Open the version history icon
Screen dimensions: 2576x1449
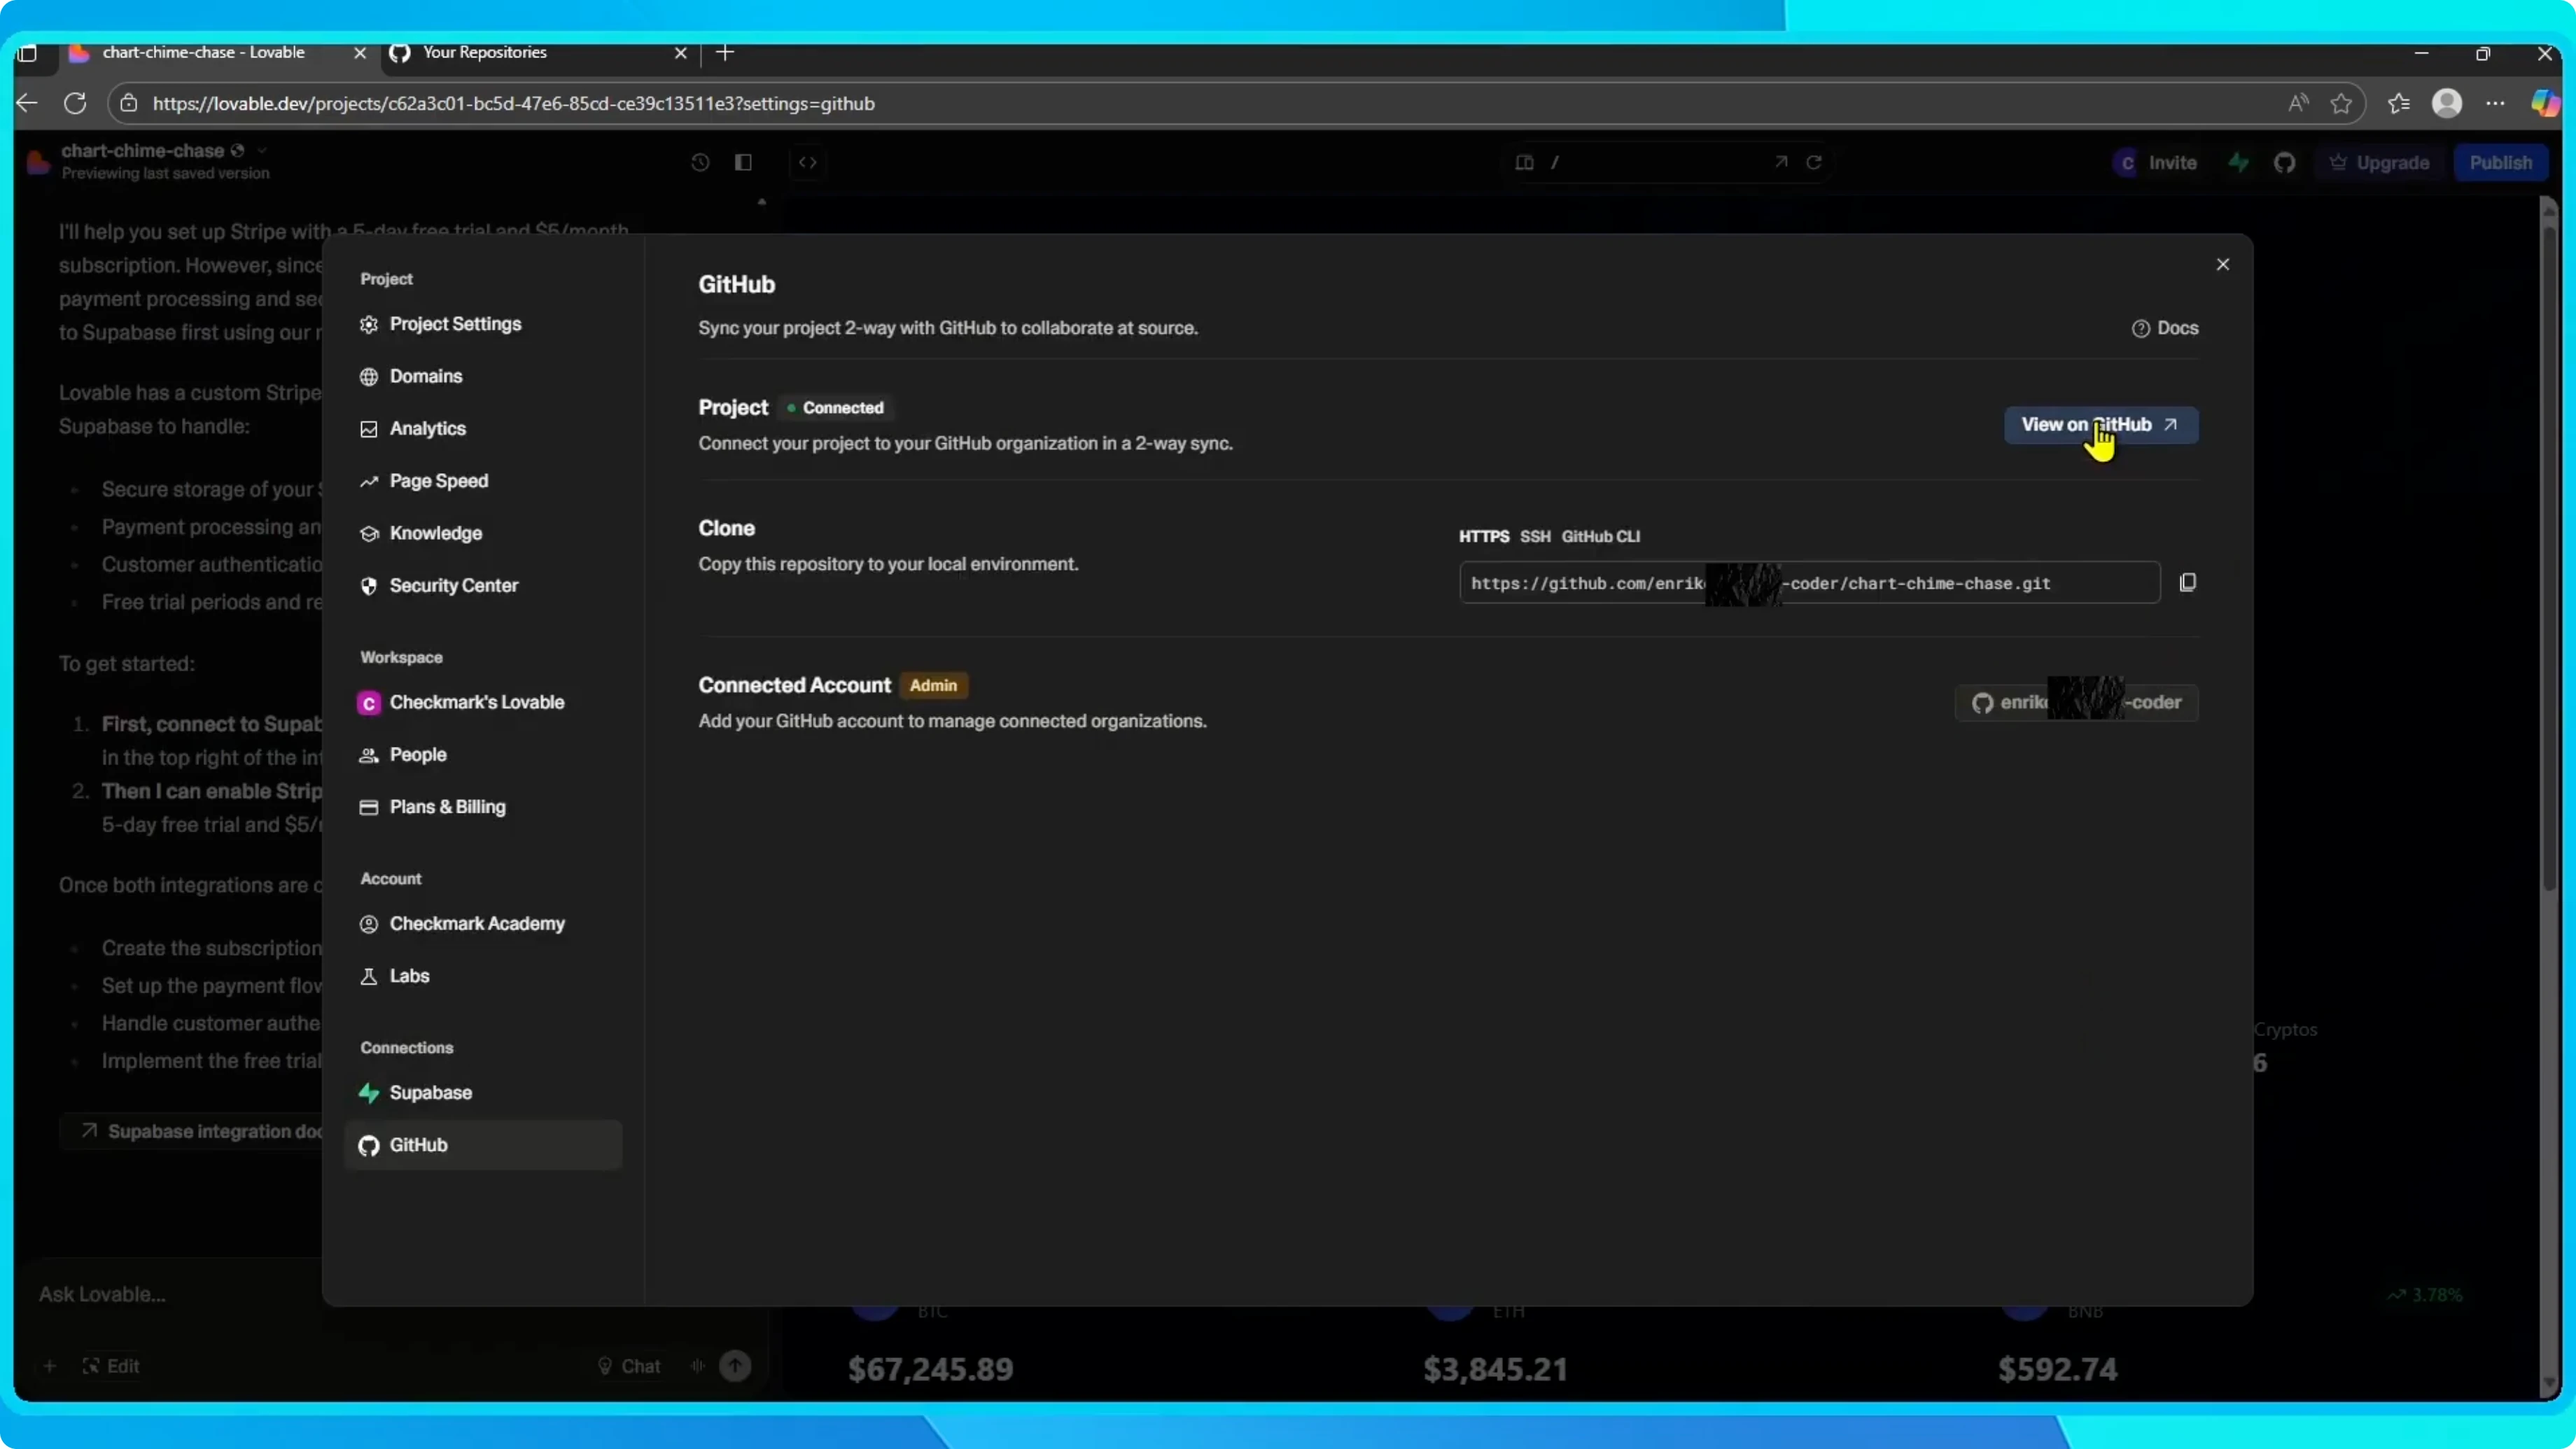click(x=700, y=162)
